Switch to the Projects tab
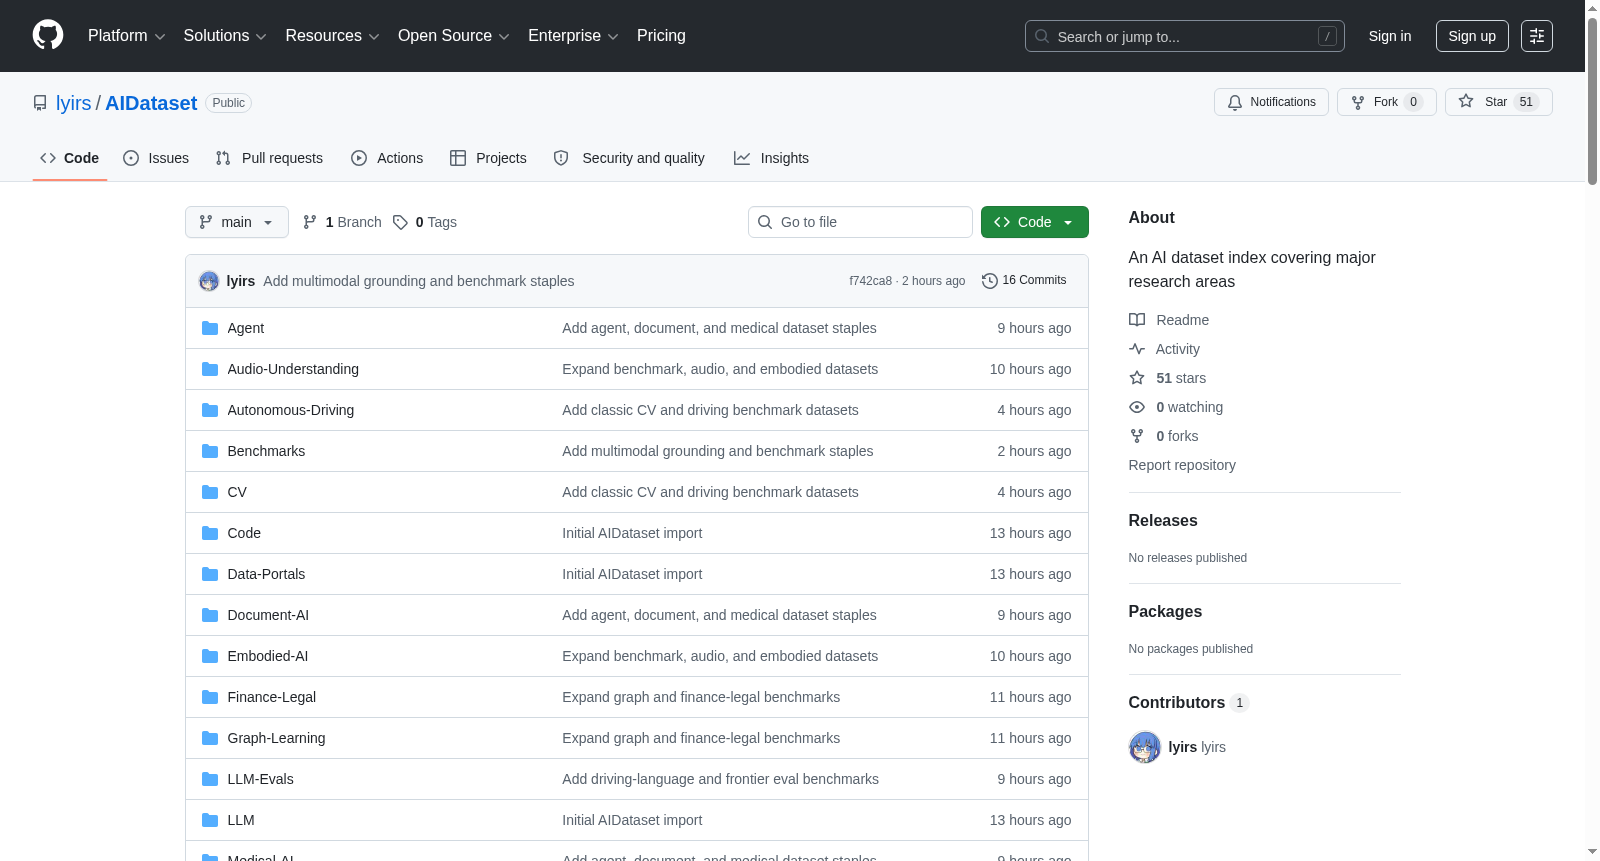 pyautogui.click(x=488, y=158)
